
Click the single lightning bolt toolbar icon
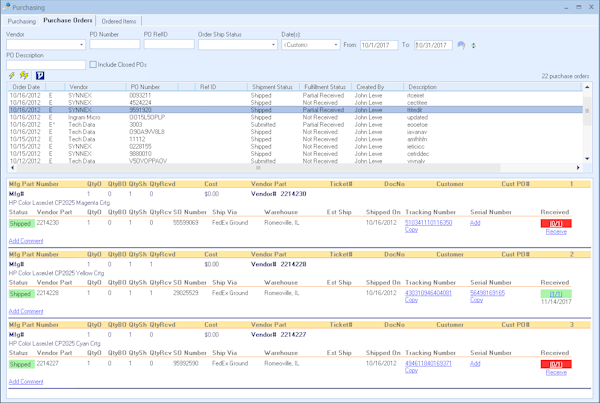12,75
